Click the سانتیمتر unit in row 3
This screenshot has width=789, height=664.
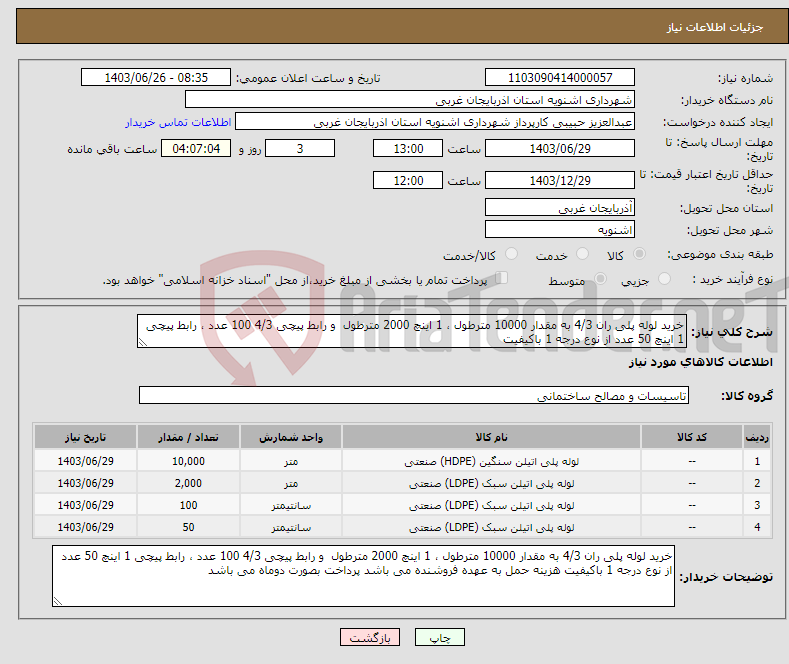click(291, 506)
